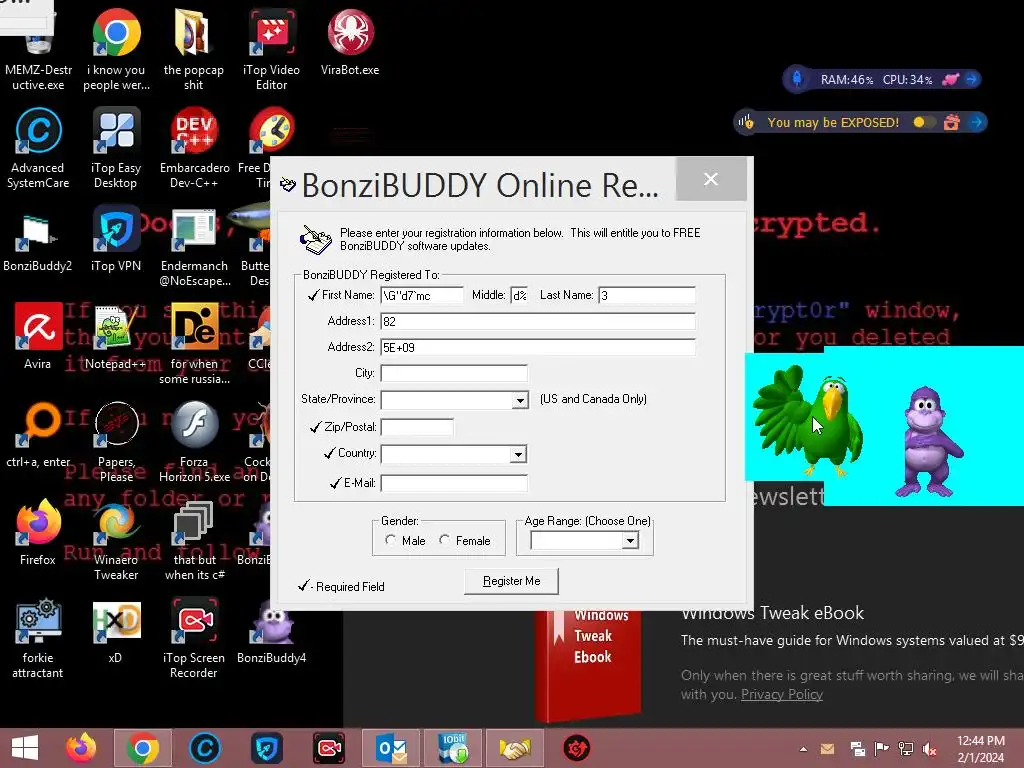Image resolution: width=1024 pixels, height=768 pixels.
Task: Open Firefox from the taskbar
Action: click(81, 748)
